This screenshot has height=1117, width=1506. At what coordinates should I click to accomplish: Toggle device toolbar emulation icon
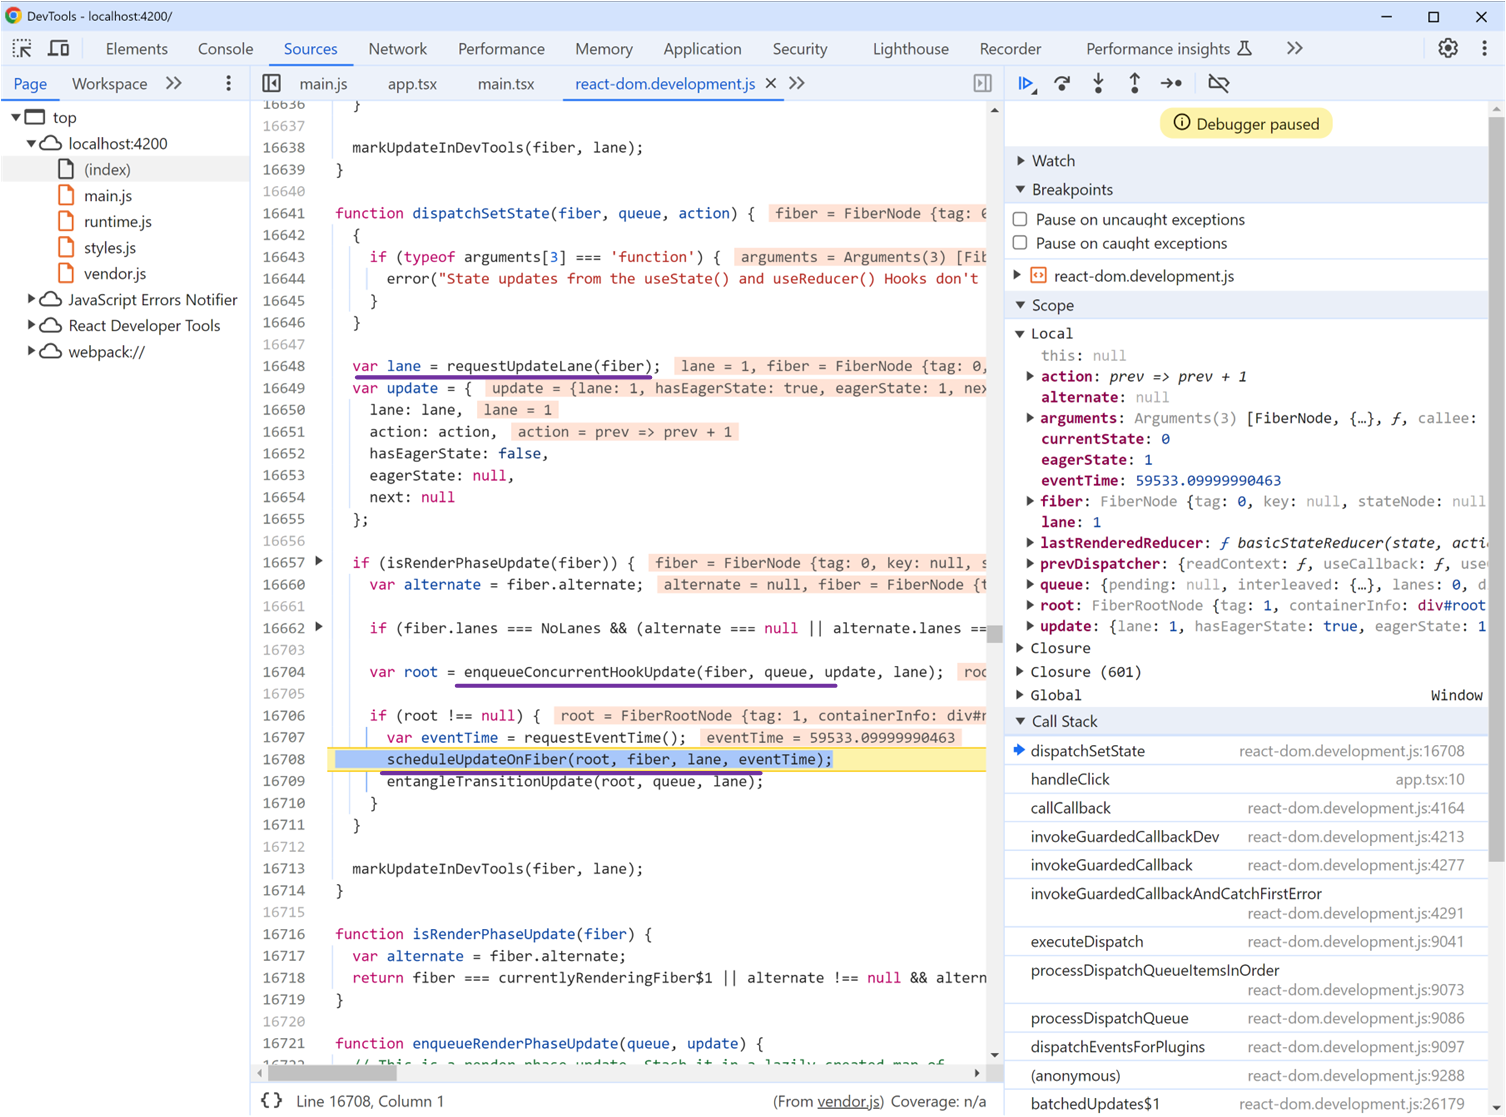click(x=59, y=48)
